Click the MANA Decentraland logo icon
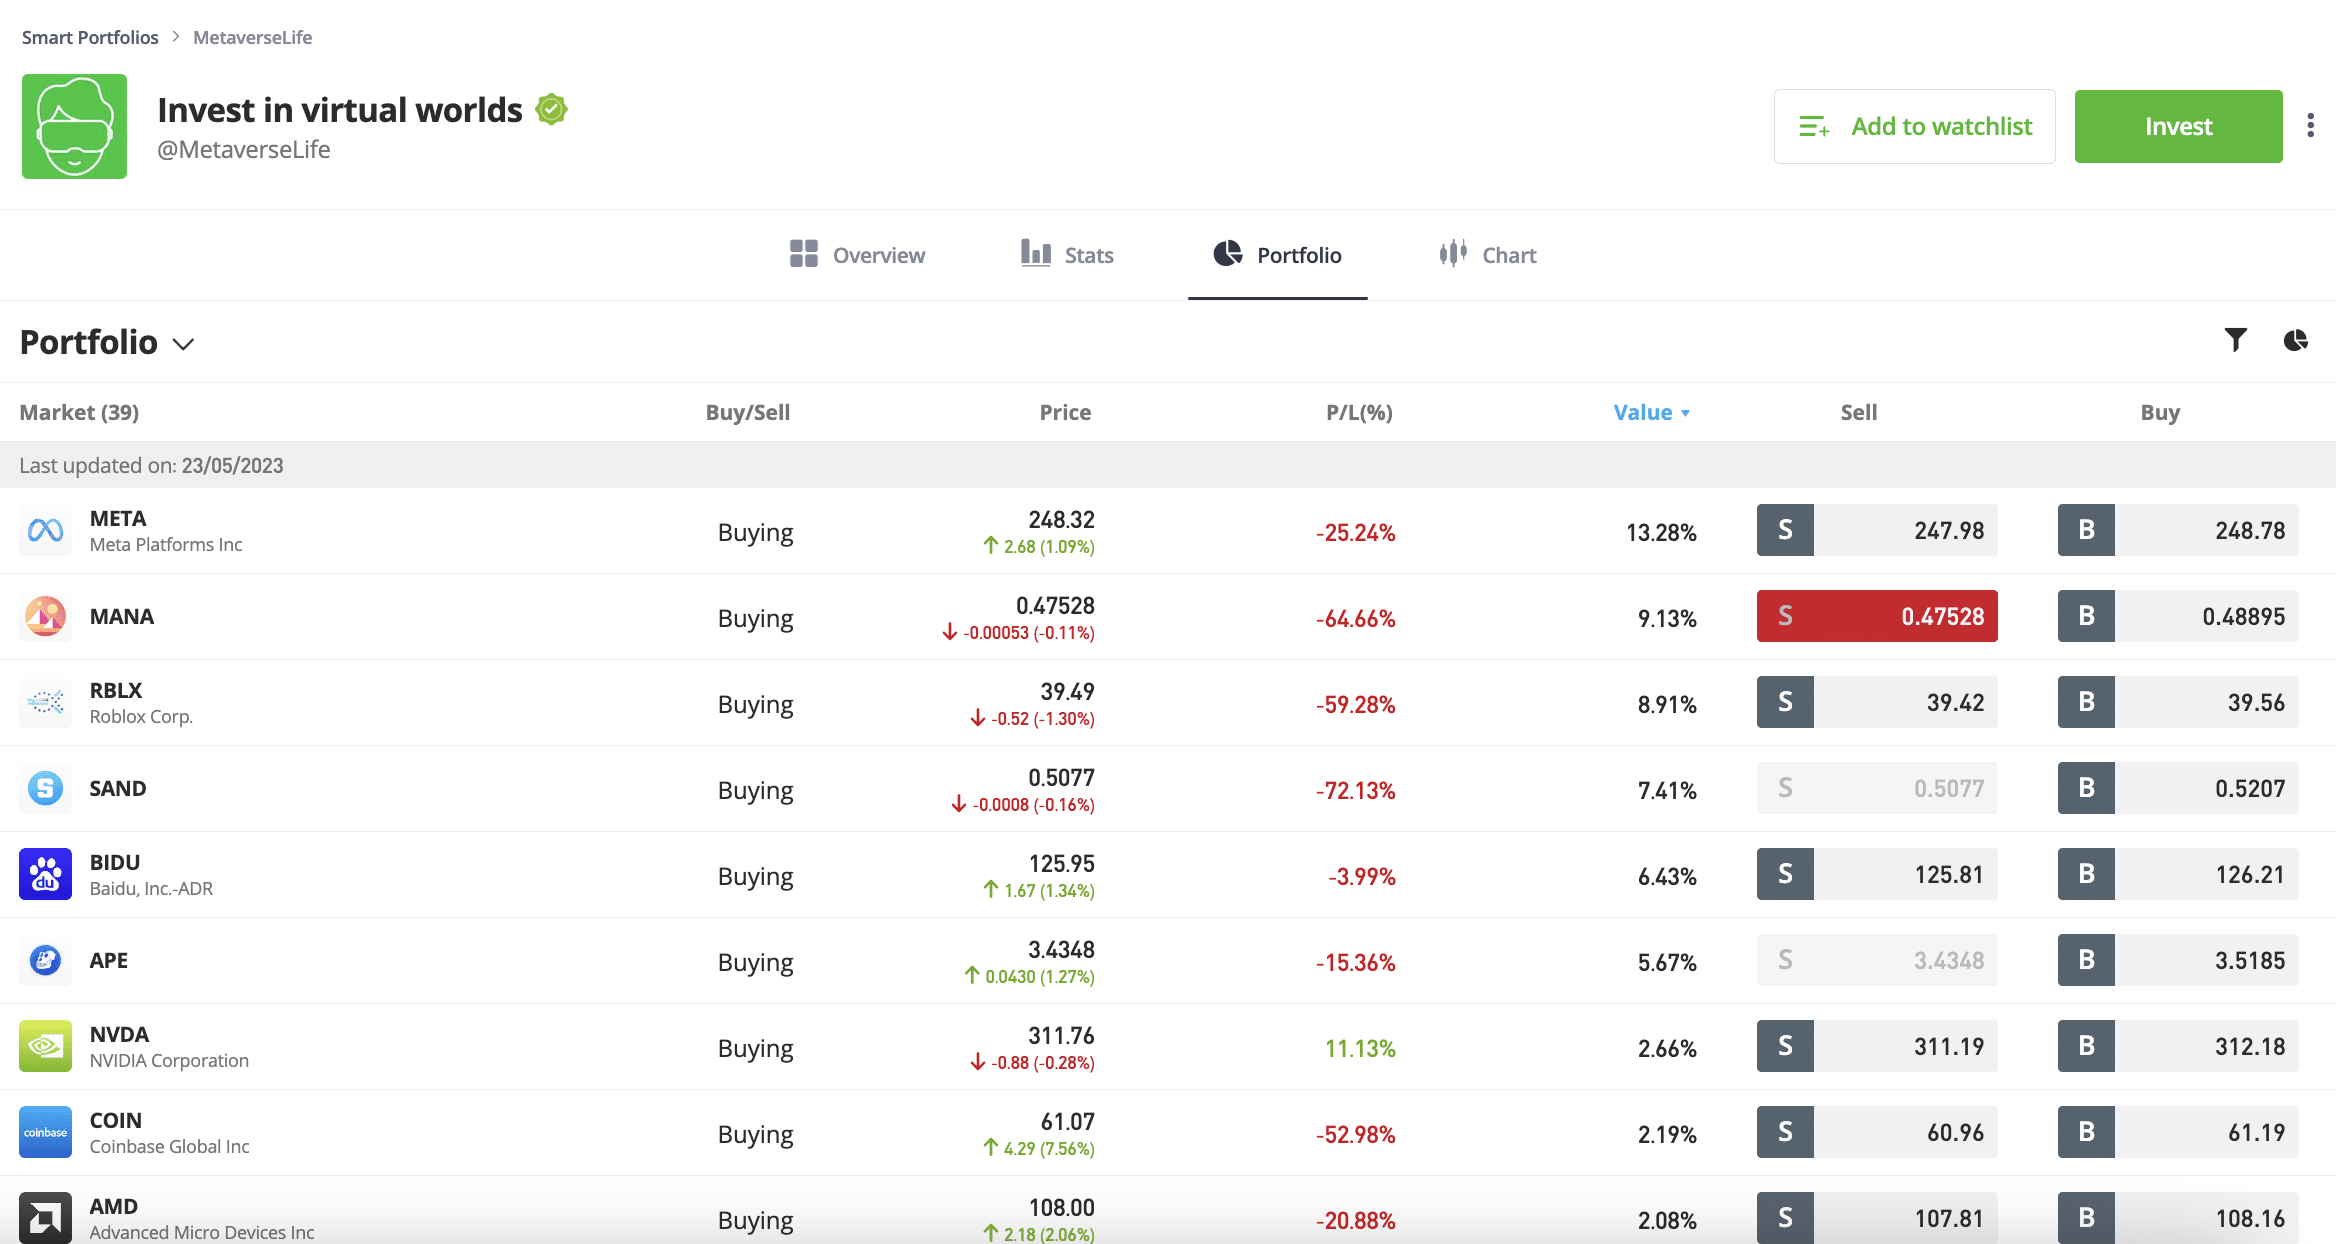 click(x=45, y=616)
